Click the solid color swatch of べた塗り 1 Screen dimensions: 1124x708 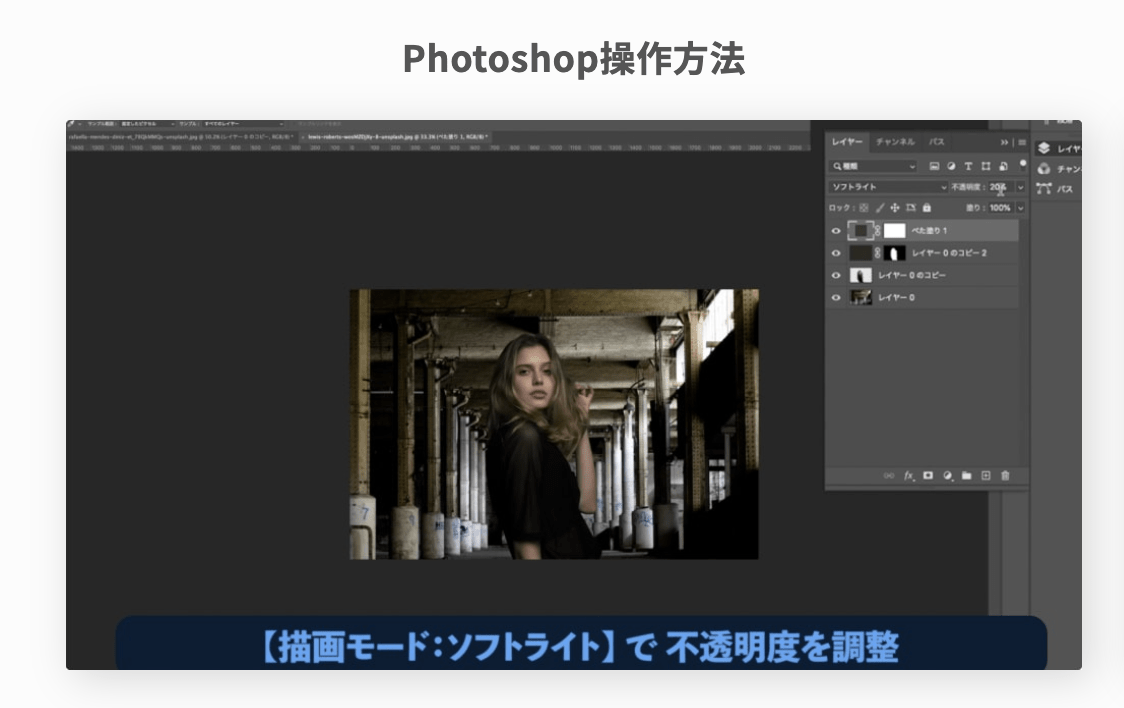click(x=860, y=231)
